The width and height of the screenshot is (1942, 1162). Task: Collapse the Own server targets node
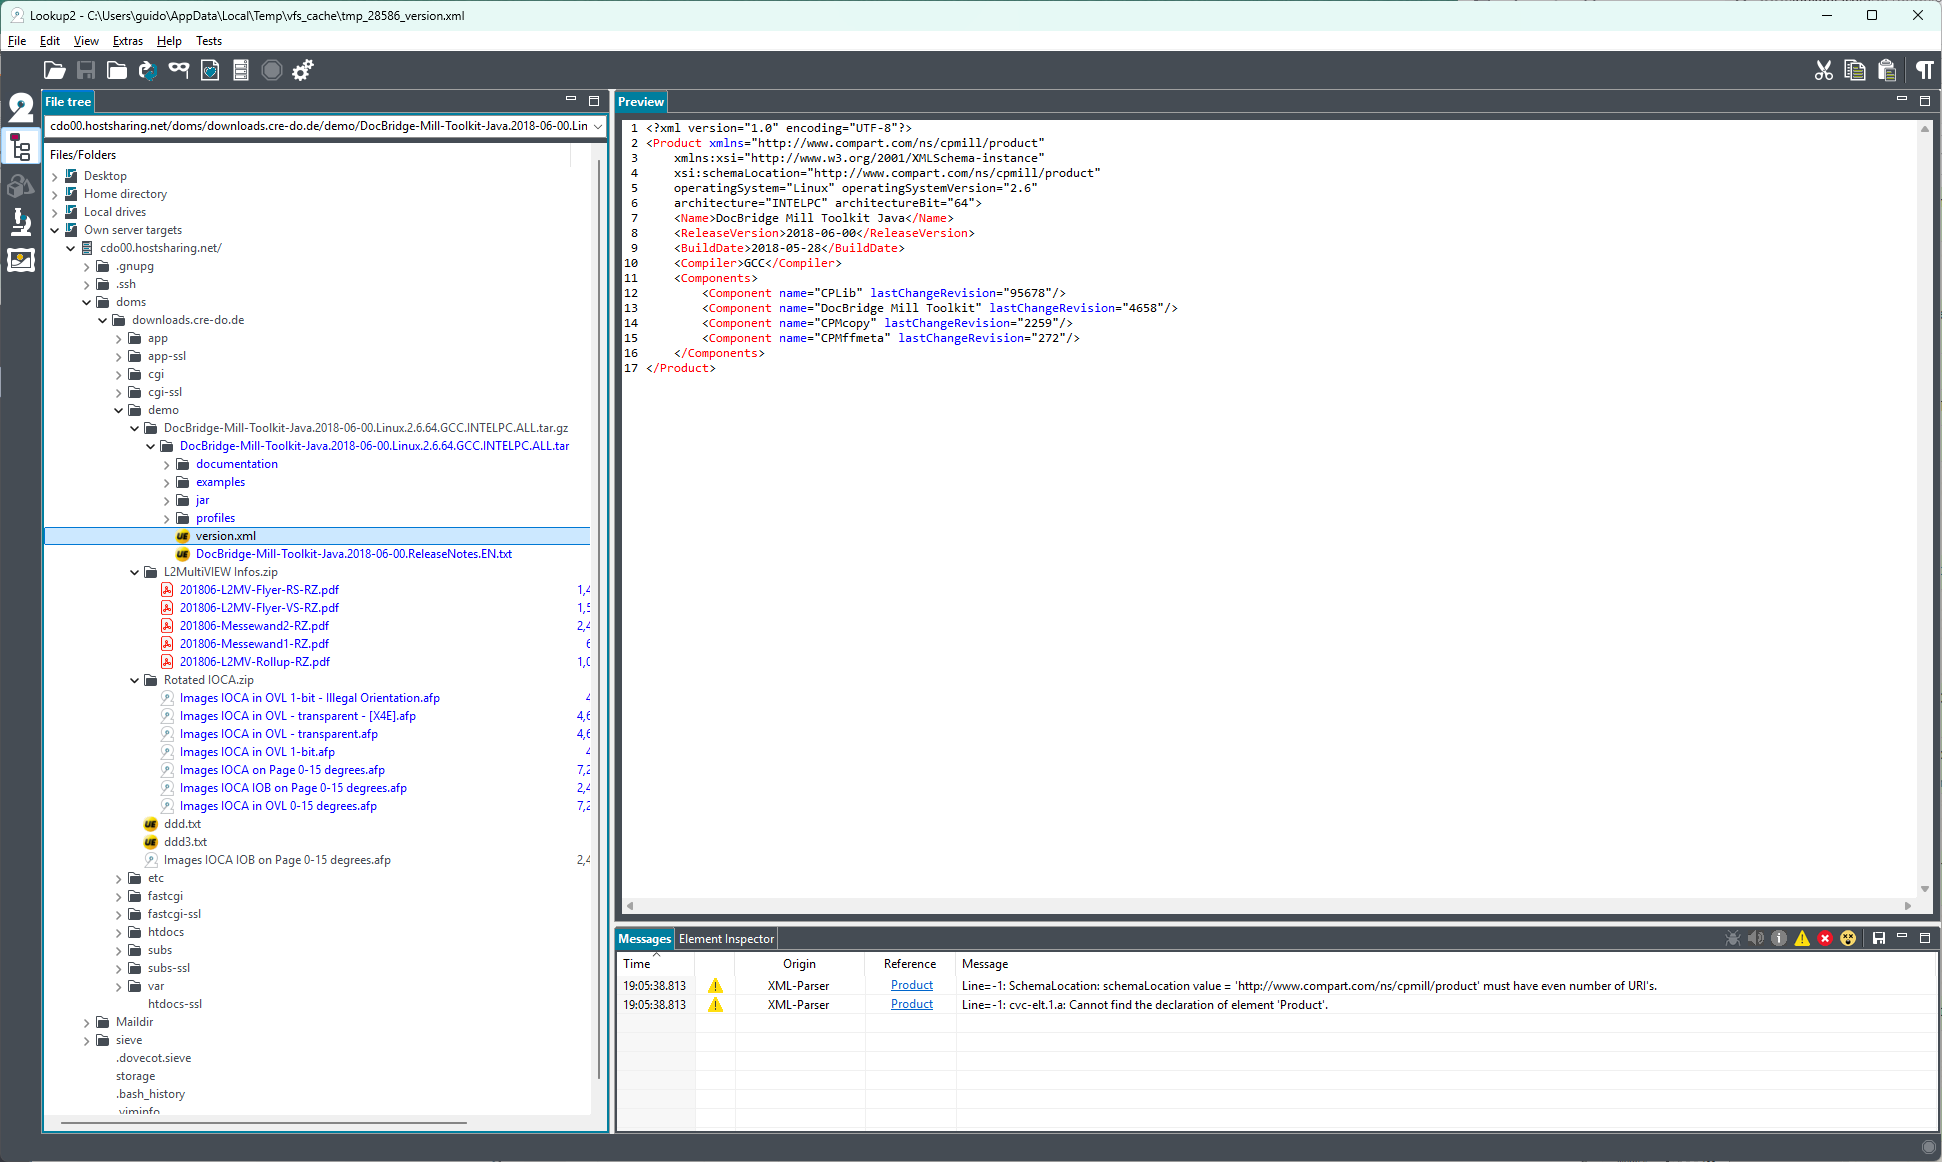(x=55, y=230)
